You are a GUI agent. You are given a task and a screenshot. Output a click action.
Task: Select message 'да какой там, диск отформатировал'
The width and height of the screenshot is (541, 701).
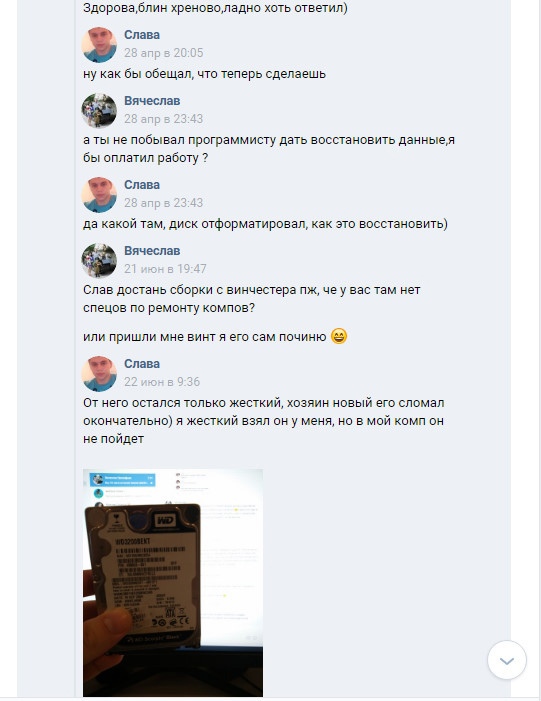coord(265,224)
